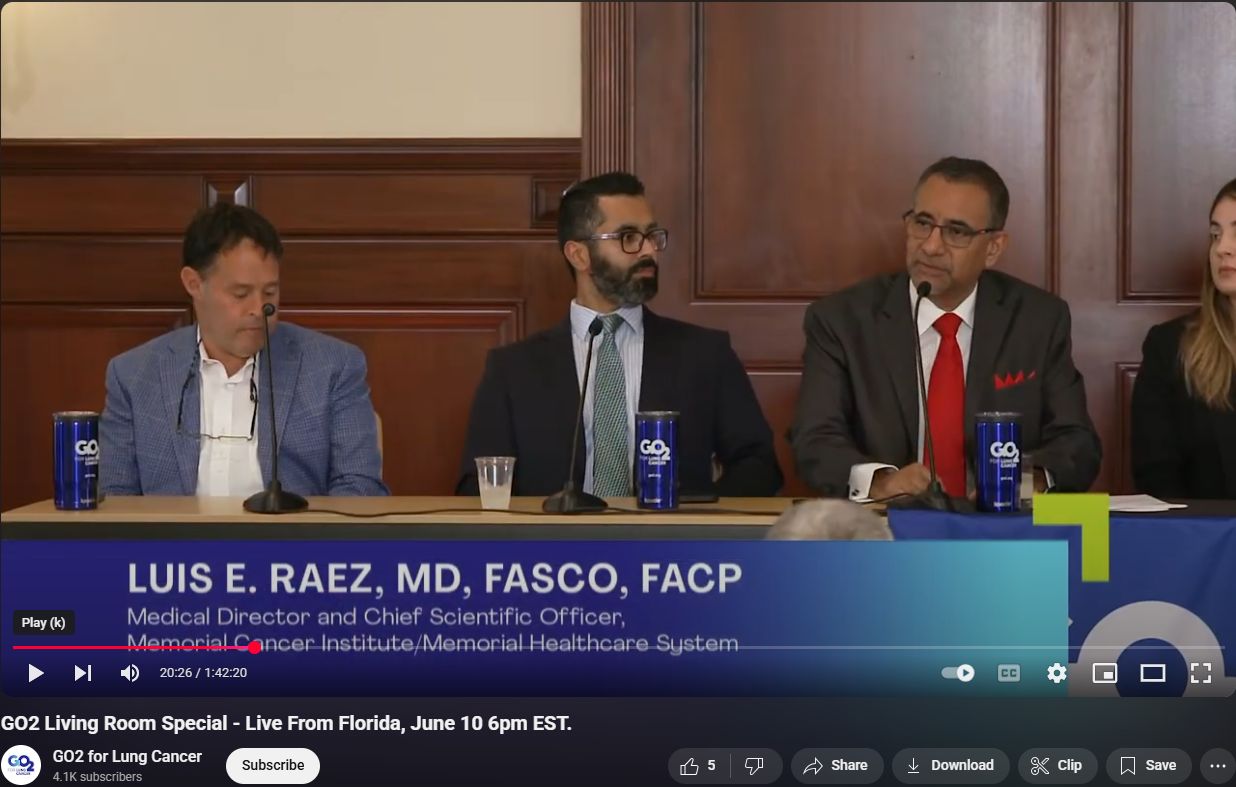The height and width of the screenshot is (787, 1236).
Task: Open the GO2 for Lung Cancer channel avatar
Action: (21, 766)
